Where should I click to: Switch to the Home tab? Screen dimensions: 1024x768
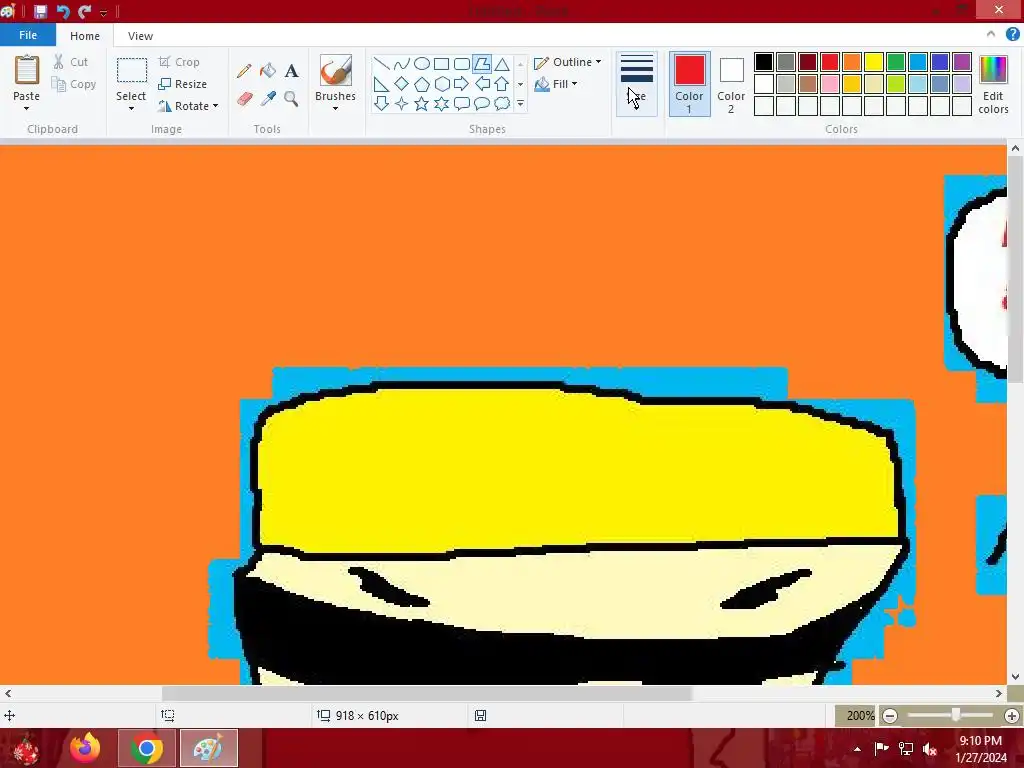[x=85, y=36]
